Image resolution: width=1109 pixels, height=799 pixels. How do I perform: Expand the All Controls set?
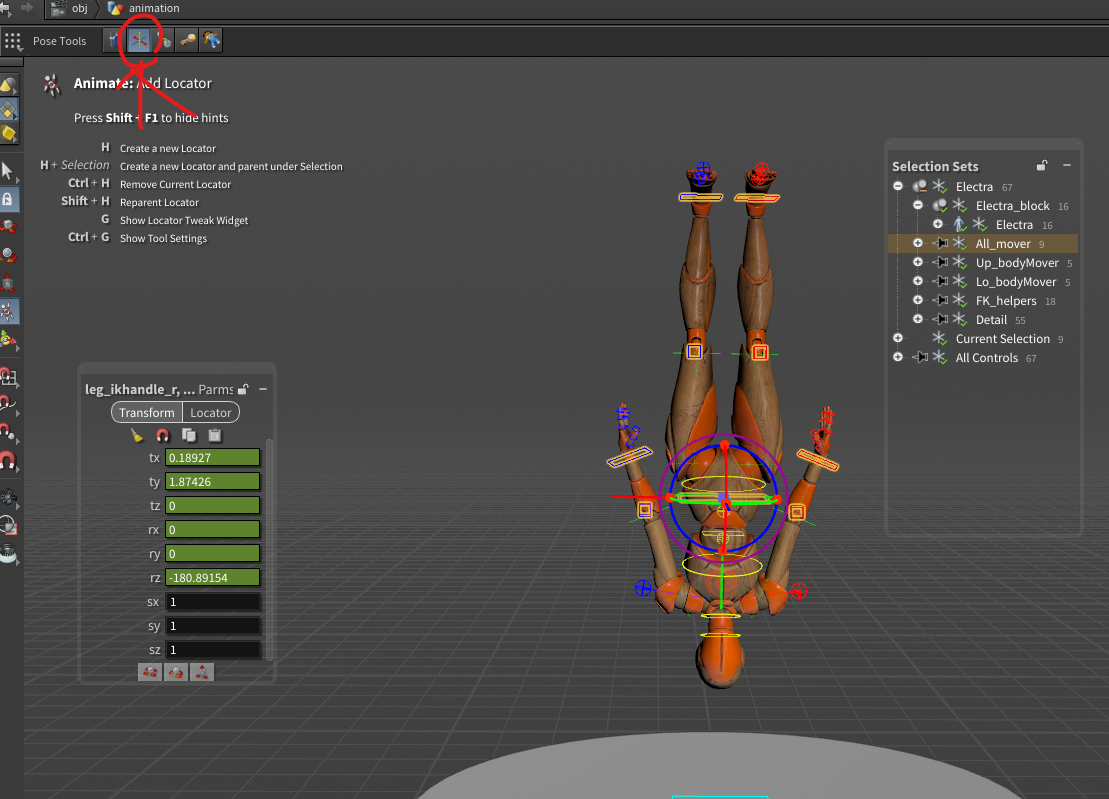click(x=898, y=357)
